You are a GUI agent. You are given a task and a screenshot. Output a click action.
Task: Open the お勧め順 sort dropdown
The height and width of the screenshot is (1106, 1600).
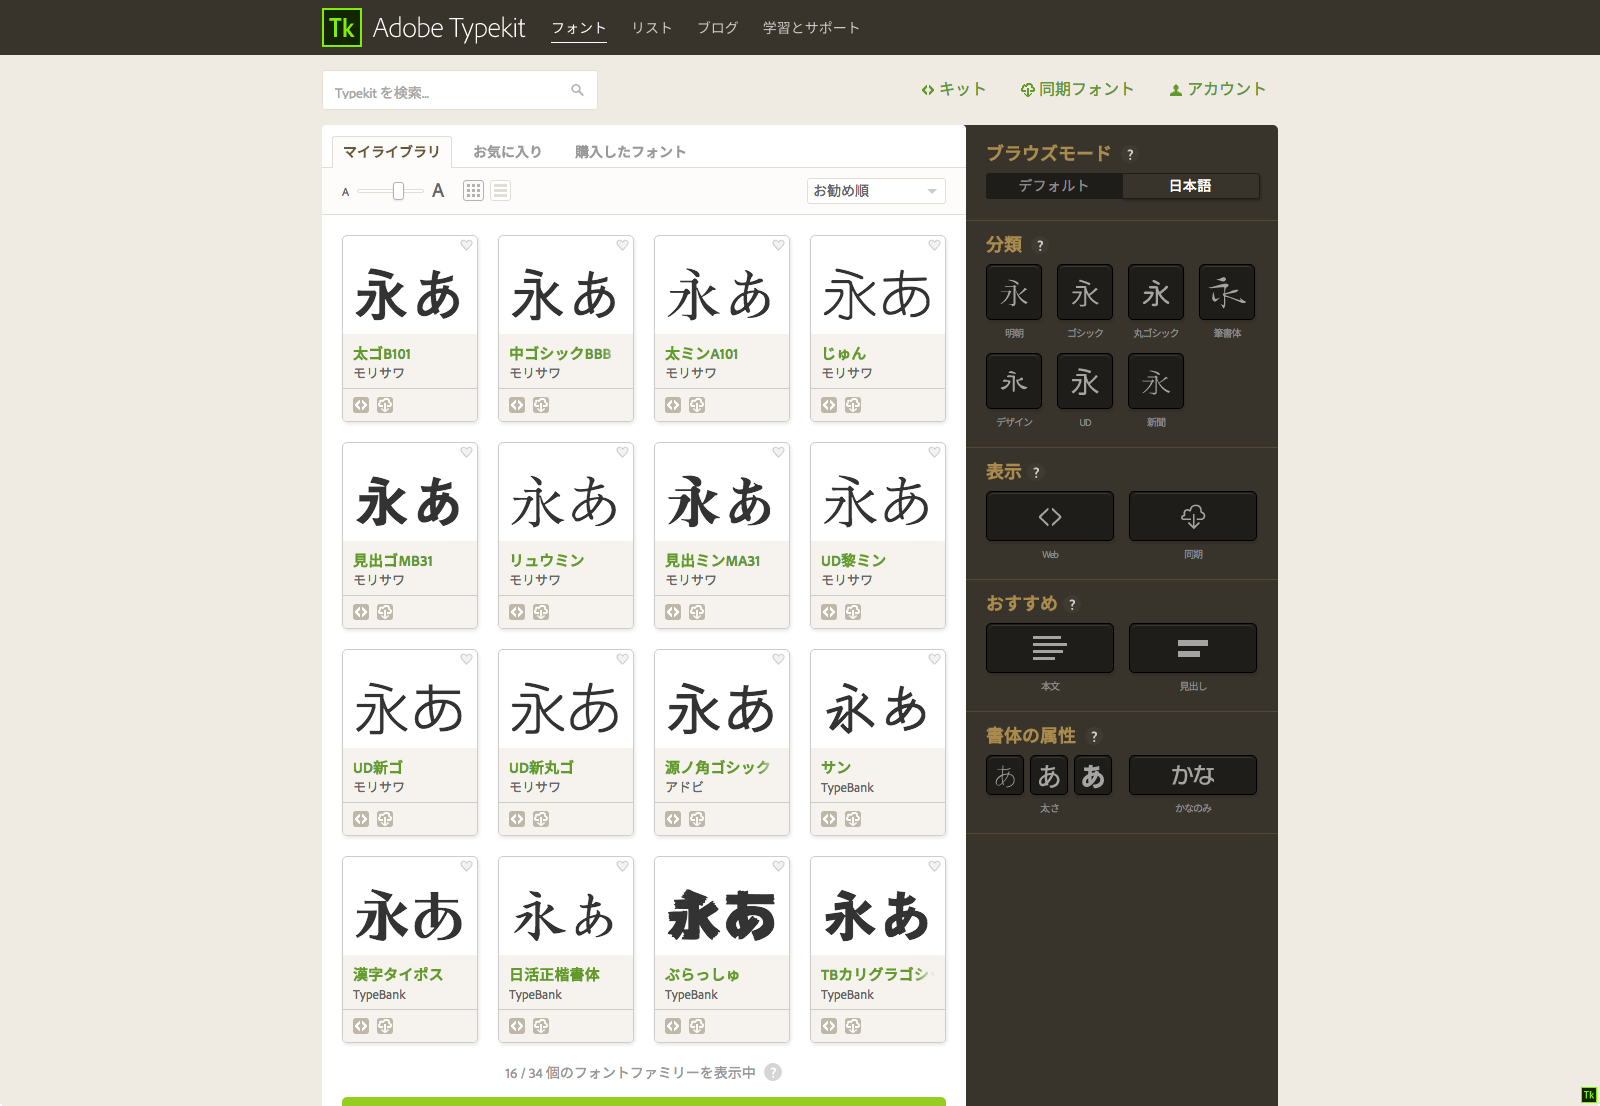click(x=875, y=191)
